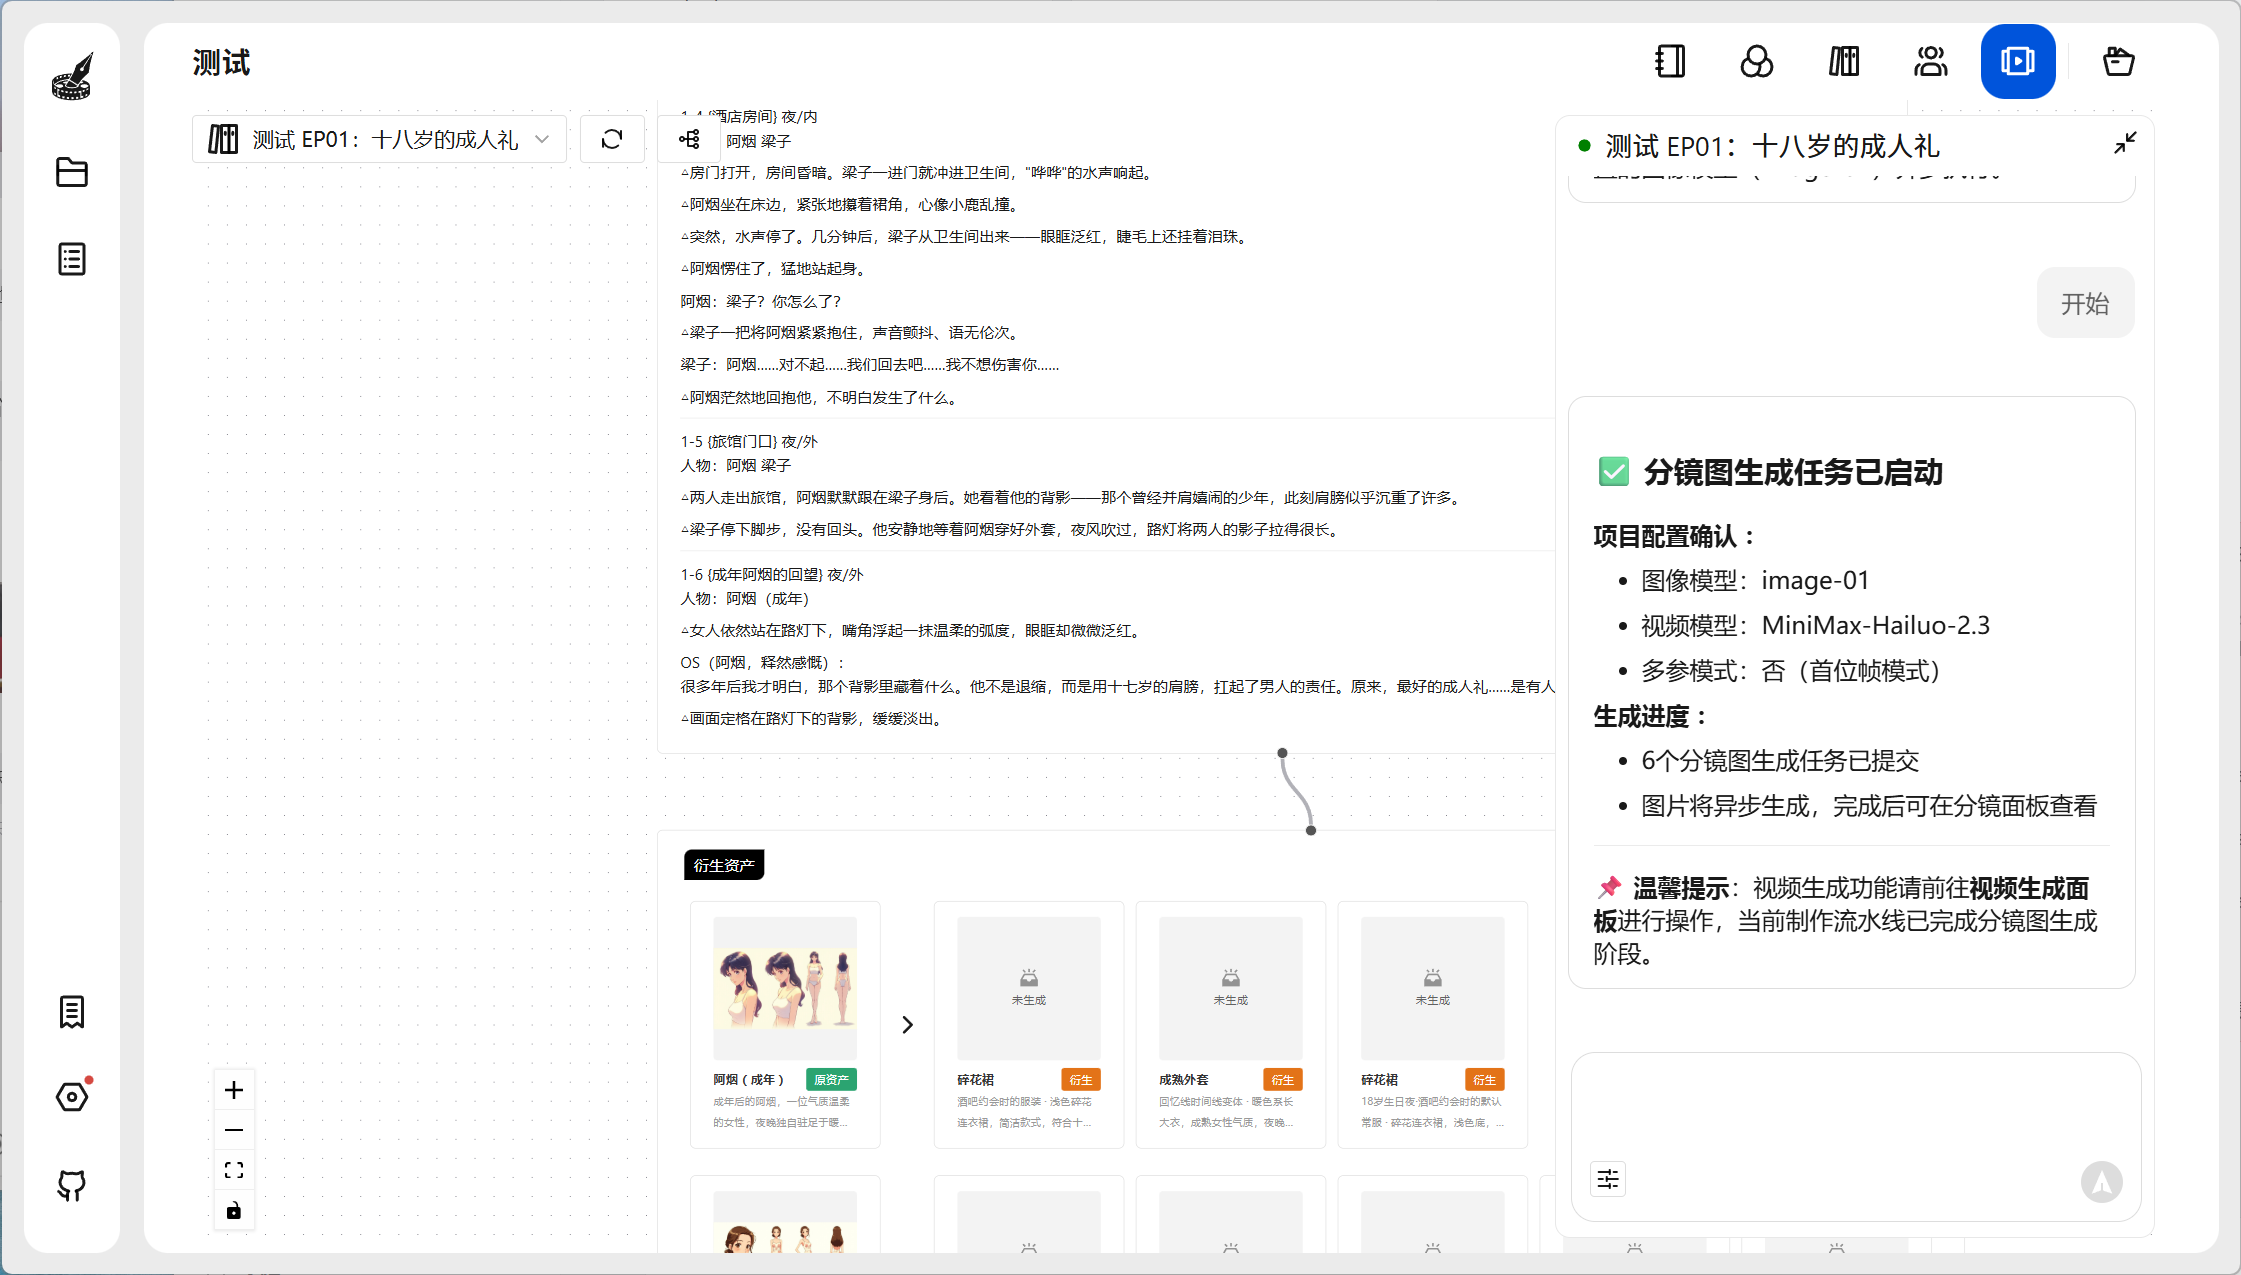
Task: Click scene heading 1-6 {成年阿烟的回望} 夜/外
Action: (772, 574)
